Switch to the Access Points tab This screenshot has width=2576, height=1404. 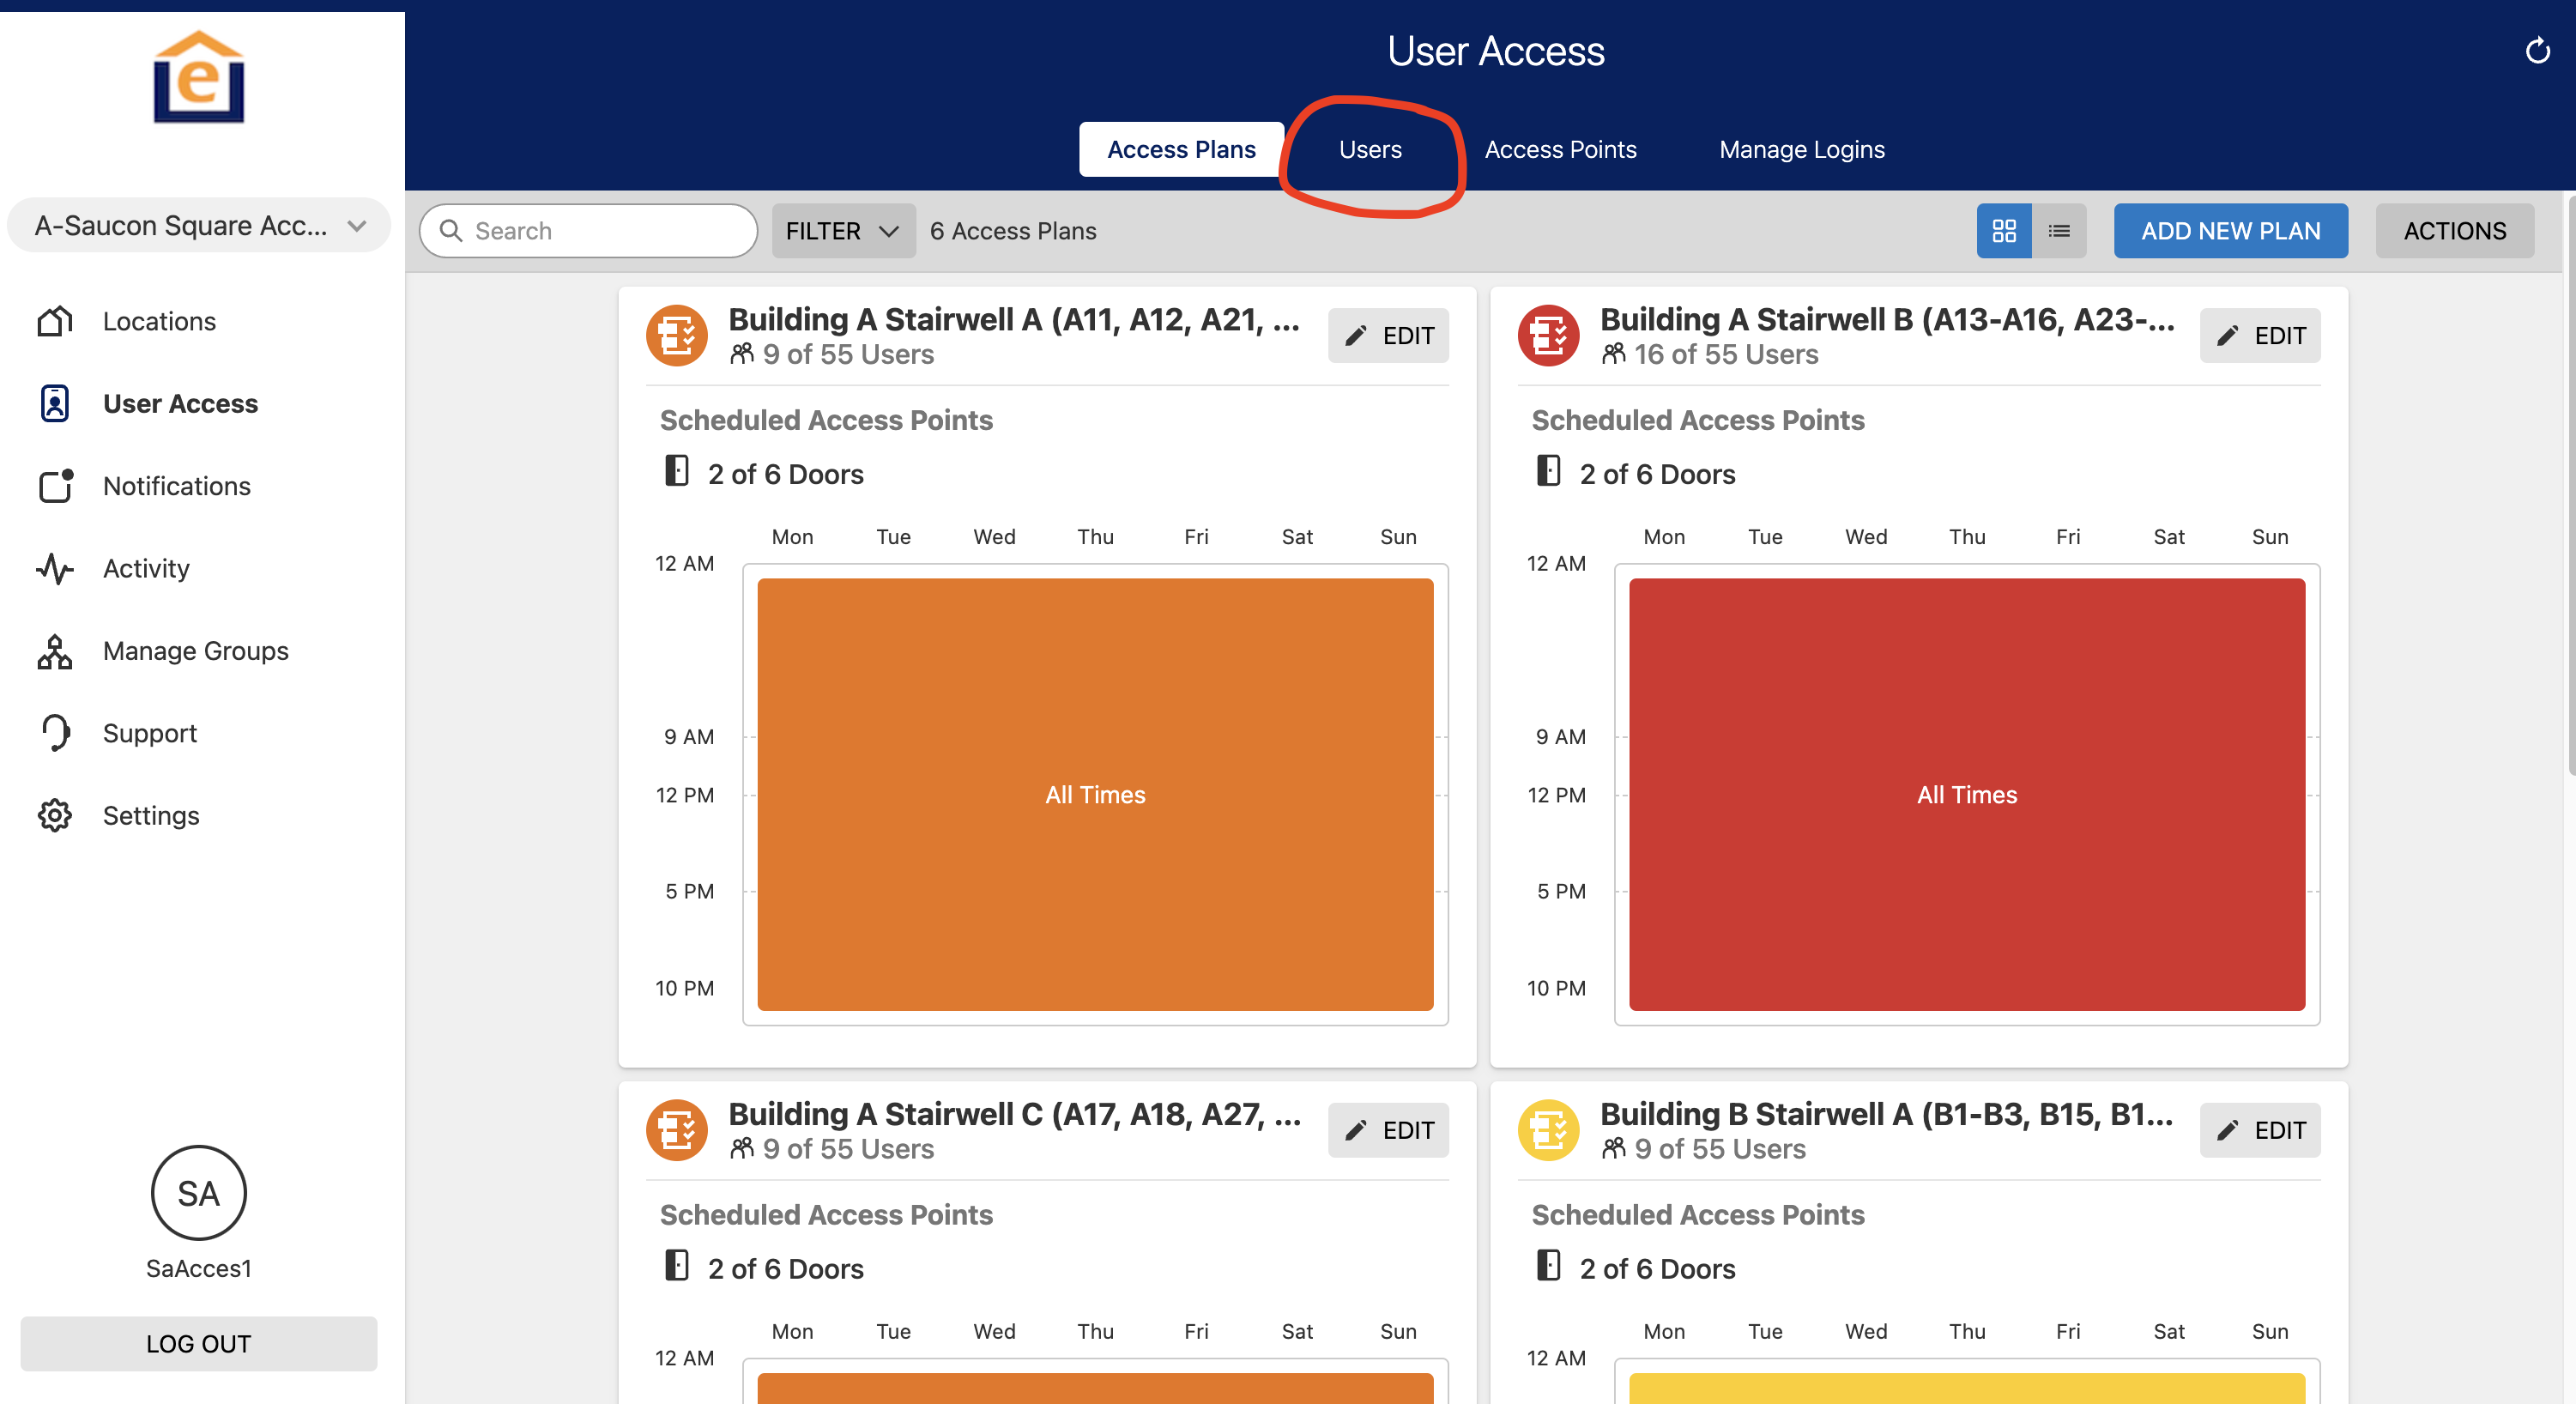pos(1560,149)
